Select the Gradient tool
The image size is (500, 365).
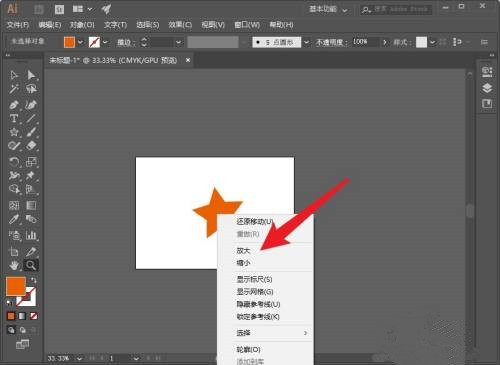(31, 205)
